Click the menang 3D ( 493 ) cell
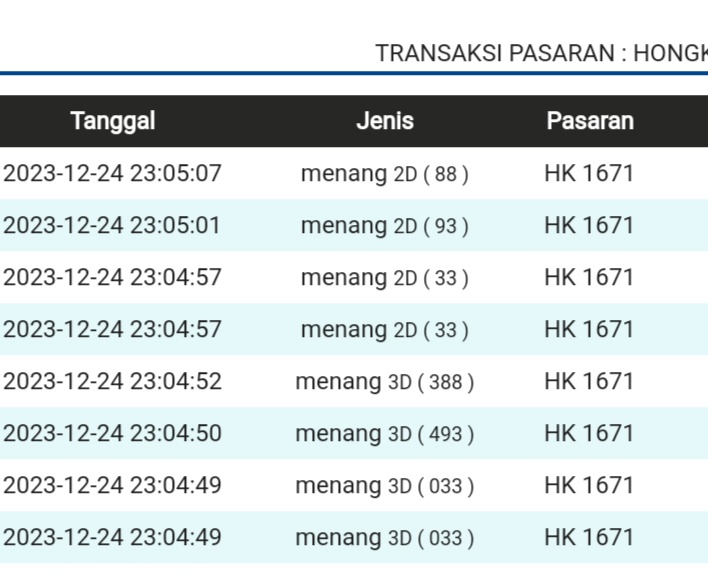The image size is (708, 576). pyautogui.click(x=385, y=433)
